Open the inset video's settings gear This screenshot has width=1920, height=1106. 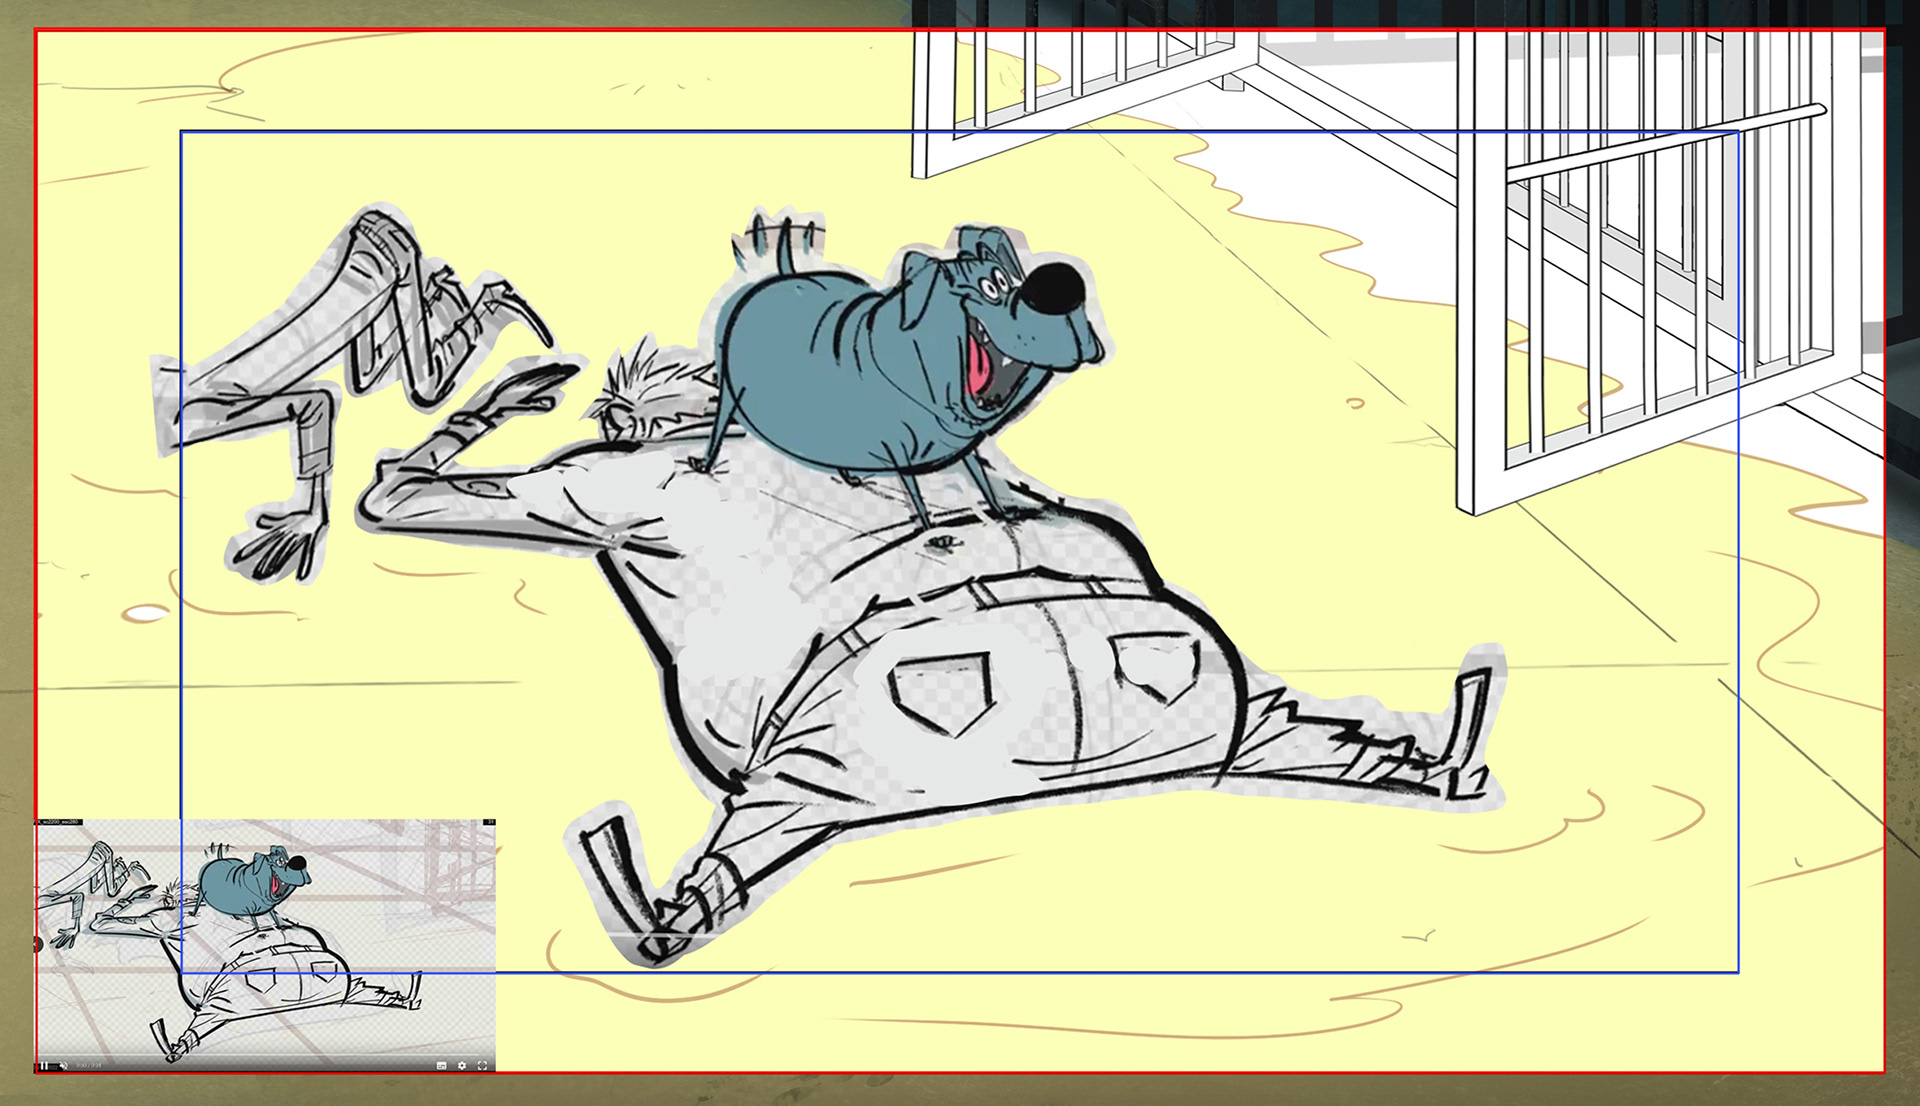(x=462, y=1065)
